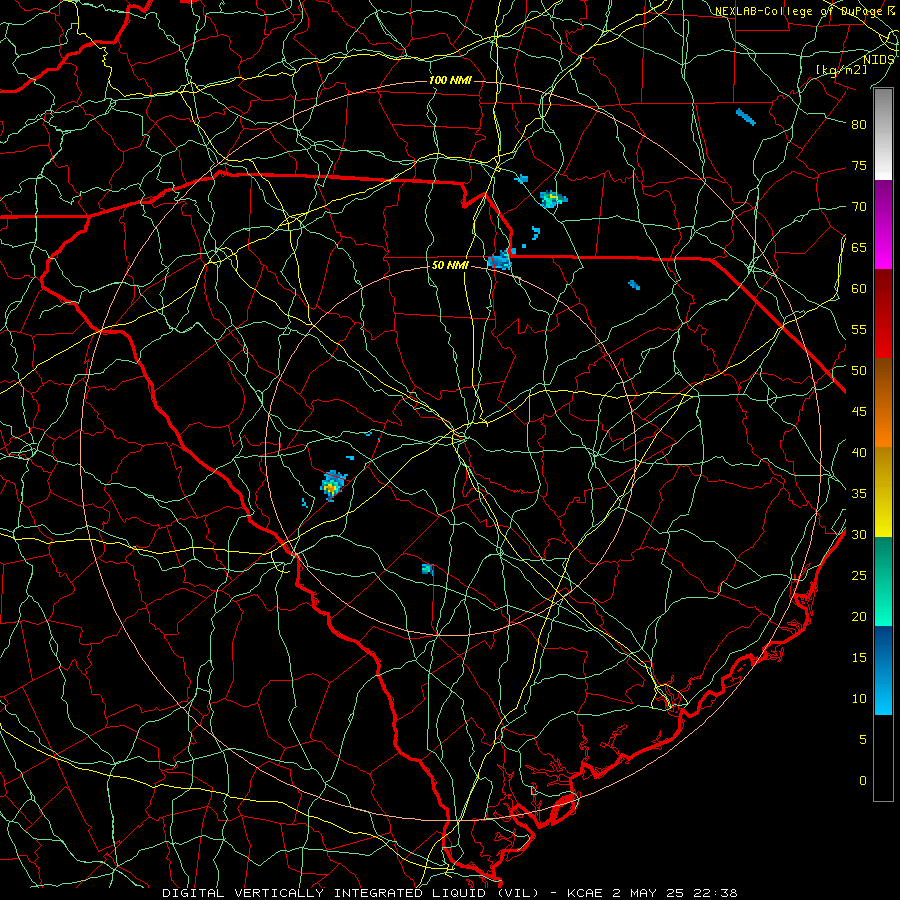Image resolution: width=900 pixels, height=900 pixels.
Task: Click the 5 value on the color scale
Action: click(x=863, y=740)
